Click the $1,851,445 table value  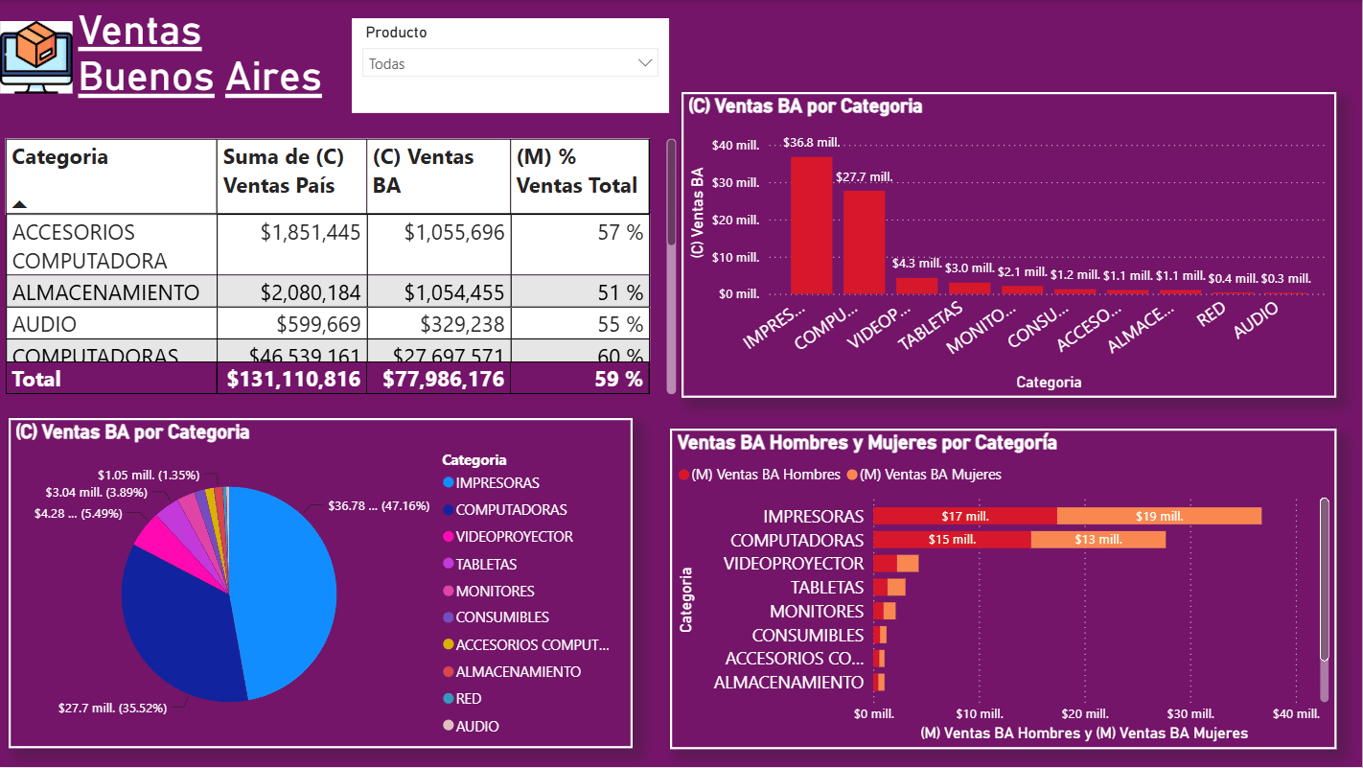pyautogui.click(x=310, y=232)
